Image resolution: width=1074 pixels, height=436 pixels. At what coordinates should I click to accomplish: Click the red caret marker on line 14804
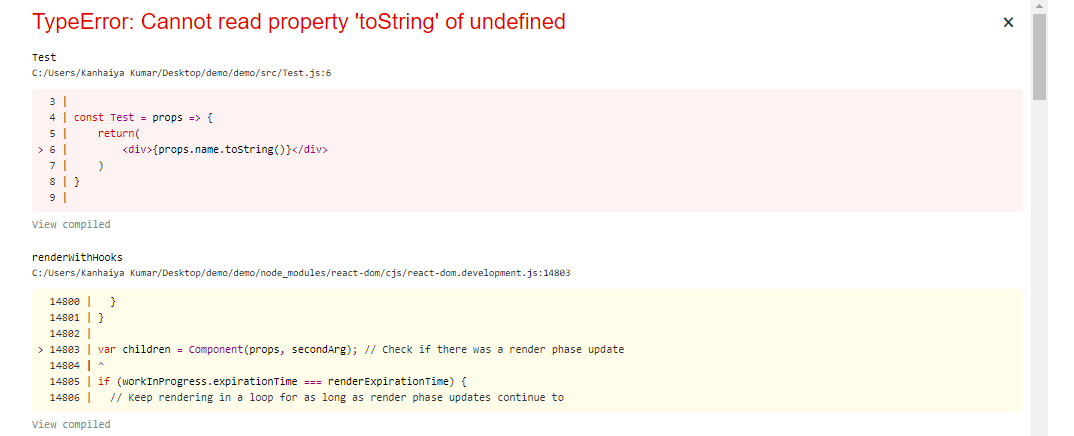[x=100, y=365]
